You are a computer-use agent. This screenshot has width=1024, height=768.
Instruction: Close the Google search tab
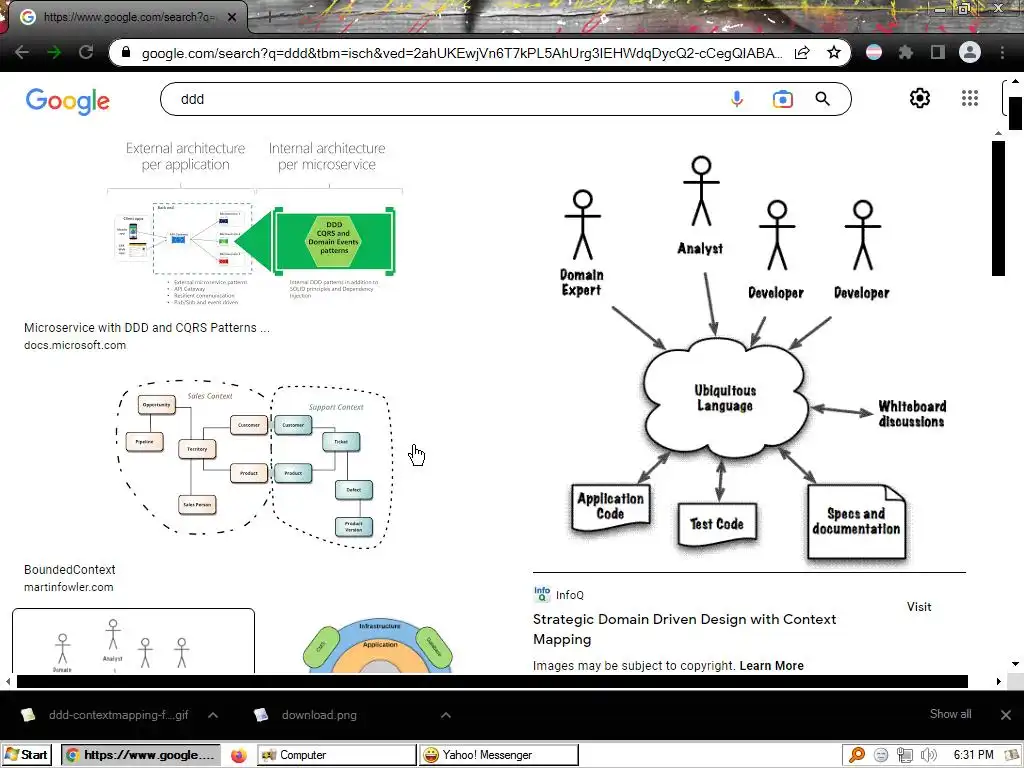(x=232, y=17)
